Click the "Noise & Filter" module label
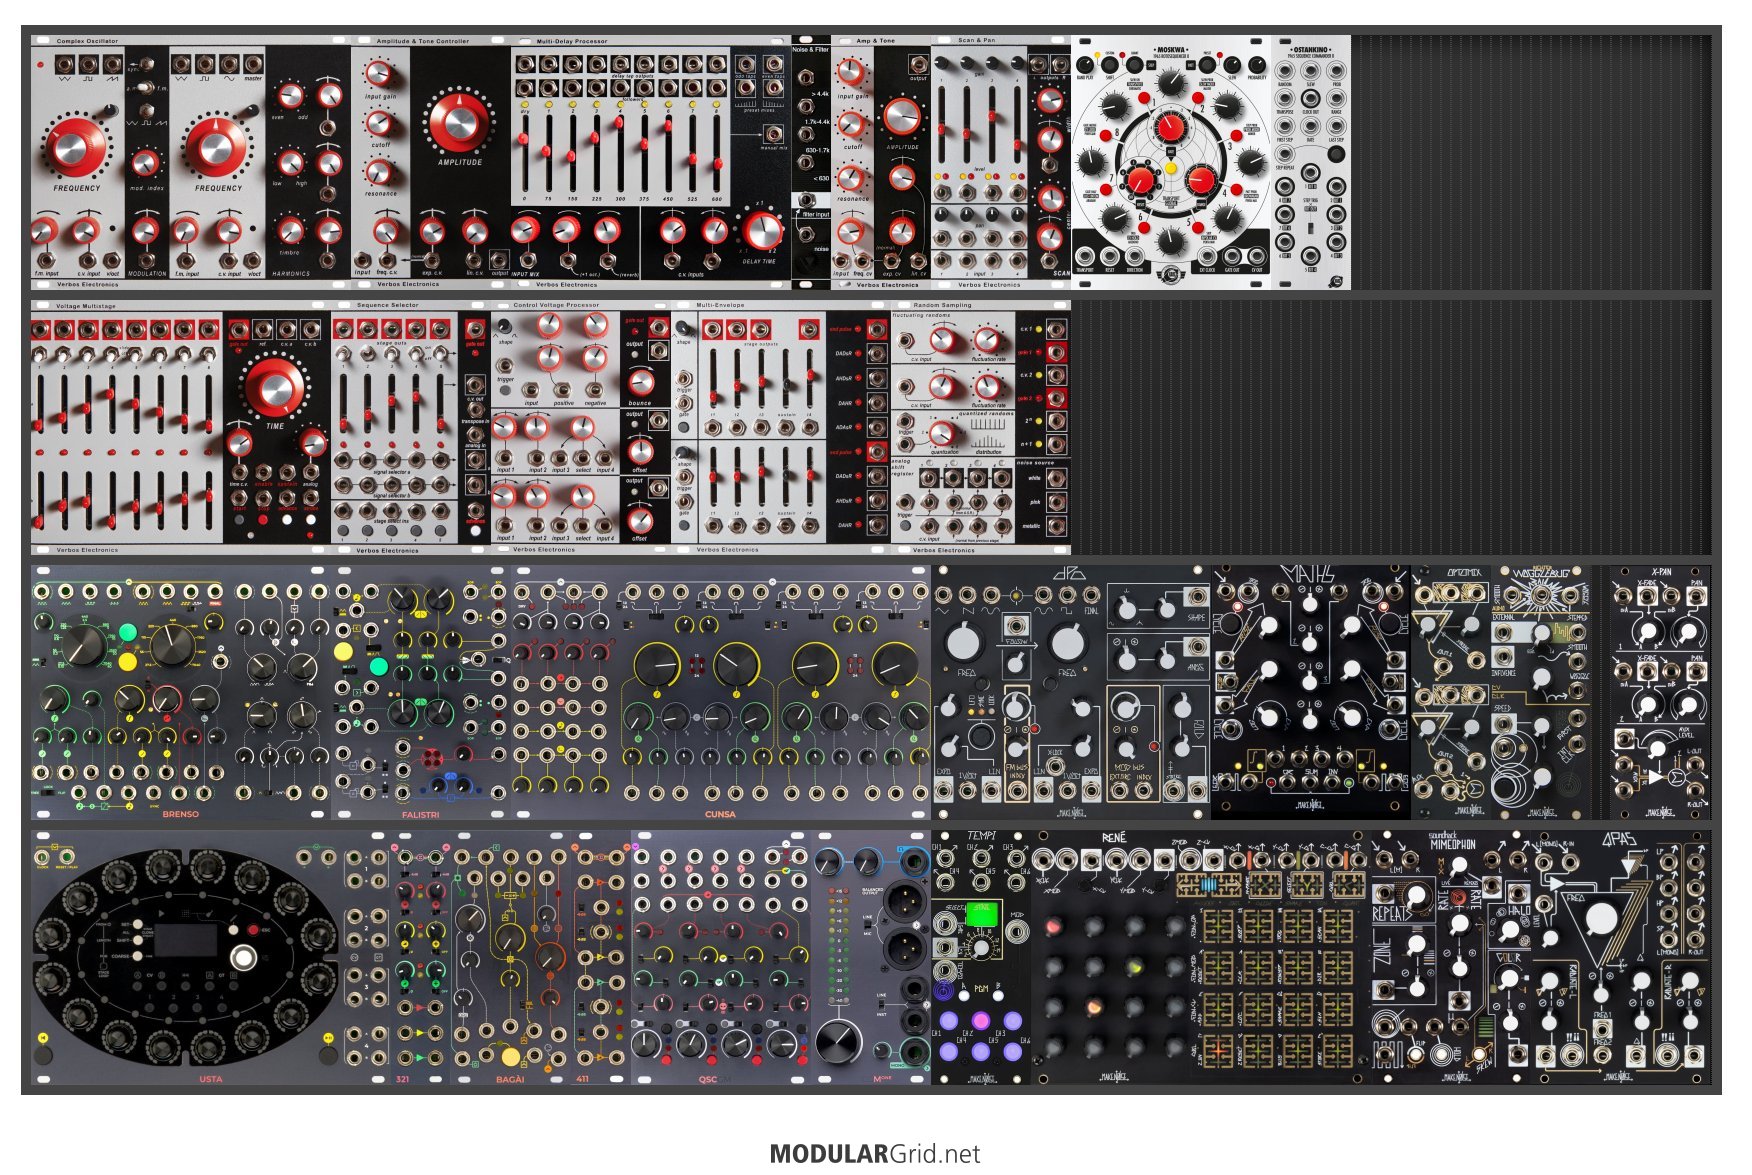 click(x=811, y=49)
